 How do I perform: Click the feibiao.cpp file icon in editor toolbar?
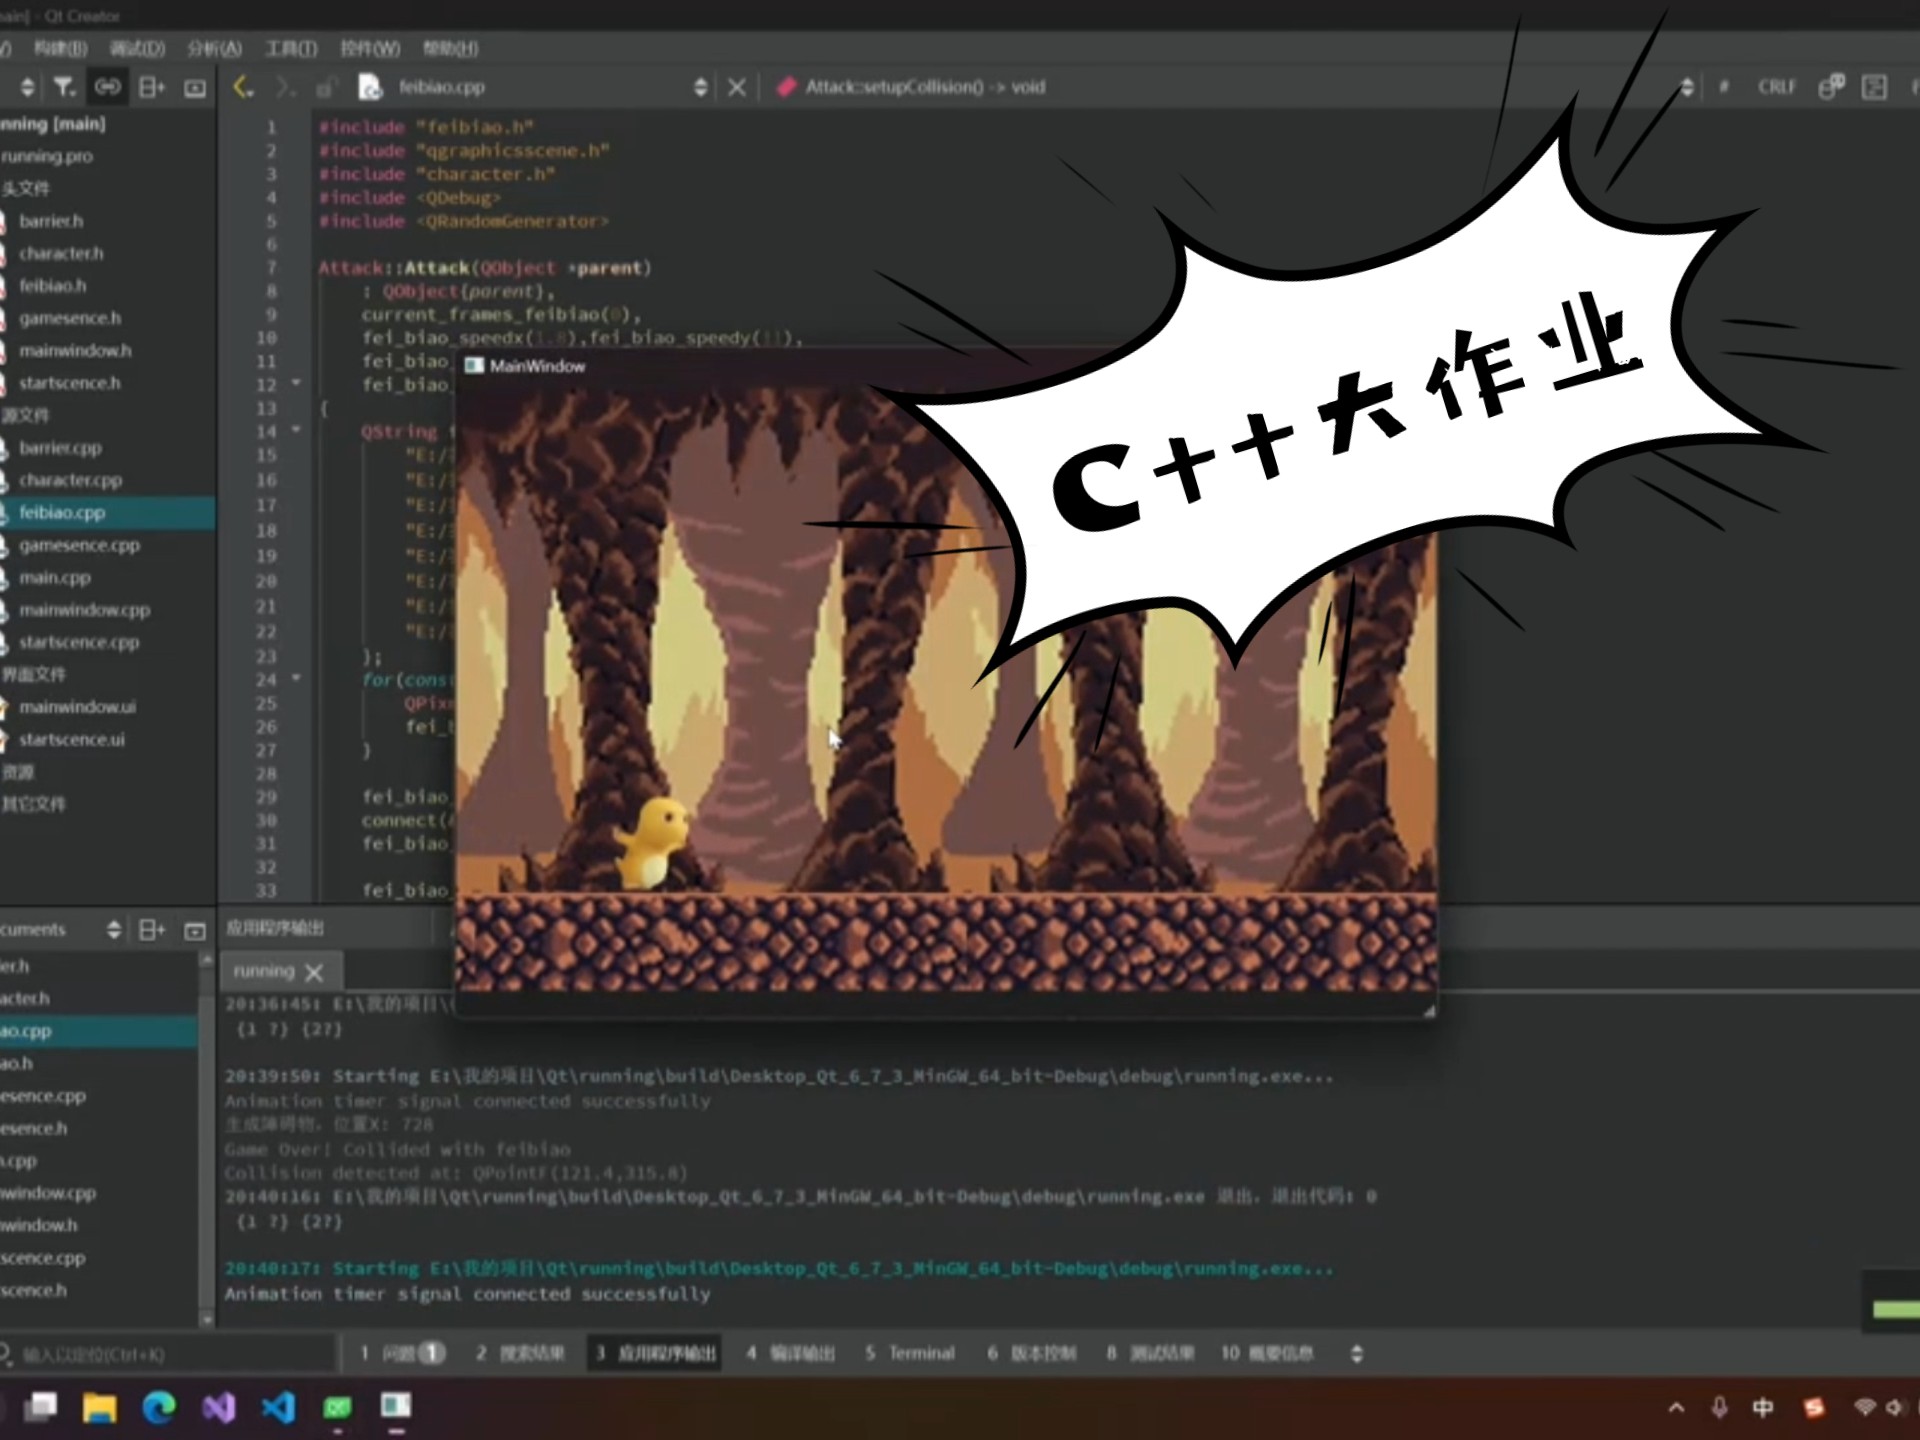click(x=370, y=88)
